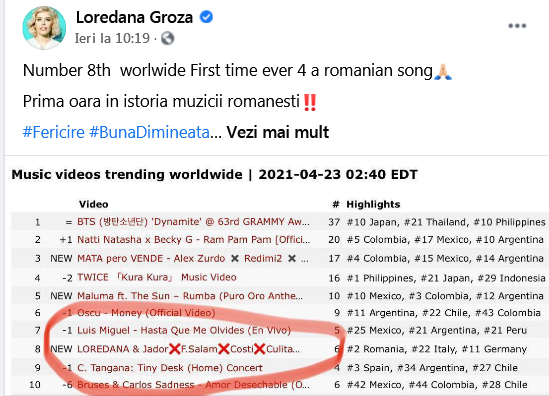
Task: Open Maluma Rumba video link
Action: (x=190, y=296)
